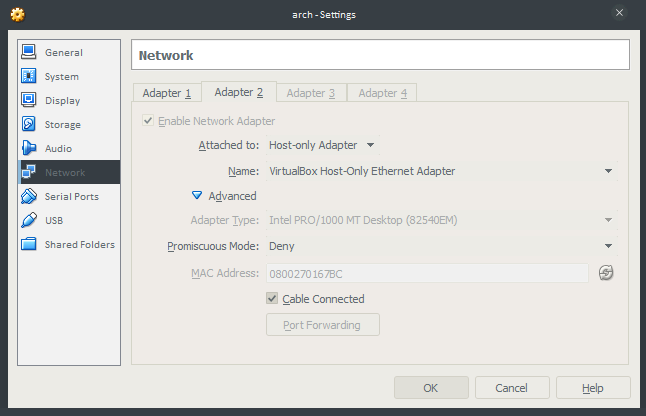Switch to the Adapter 1 tab
Screen dimensions: 646x416
point(167,93)
